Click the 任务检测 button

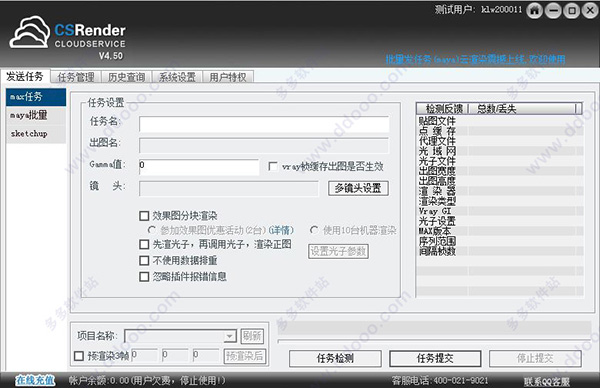(x=335, y=359)
